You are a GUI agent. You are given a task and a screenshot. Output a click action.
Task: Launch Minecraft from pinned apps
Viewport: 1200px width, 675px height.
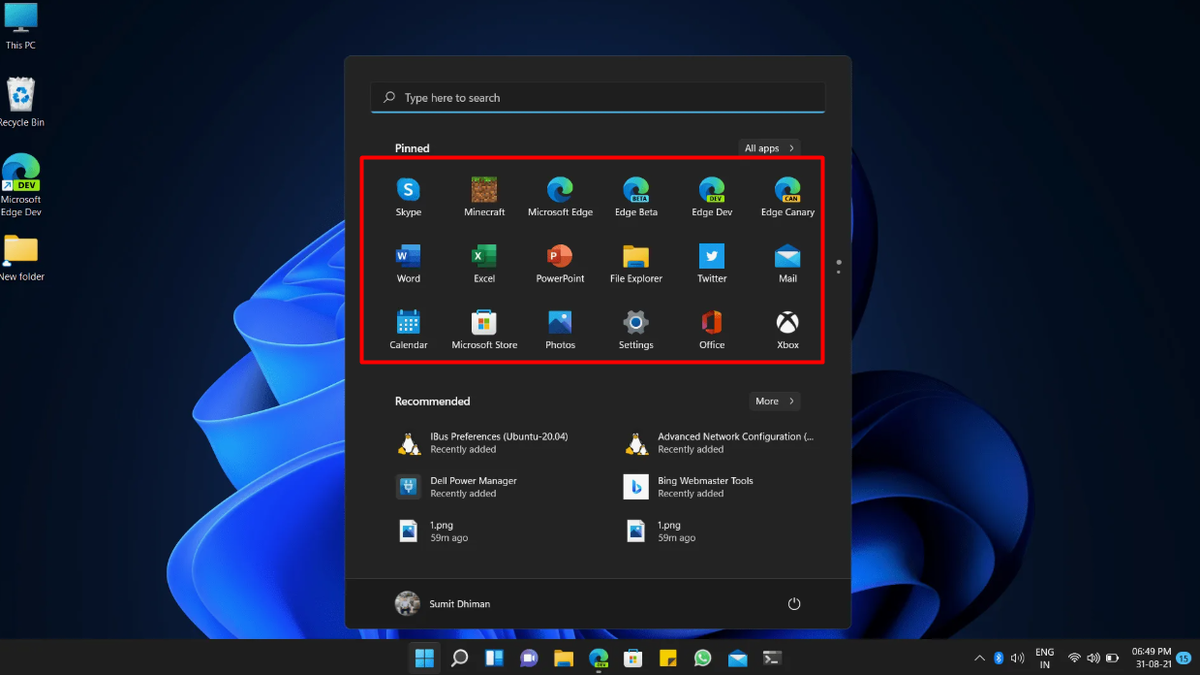[x=484, y=196]
